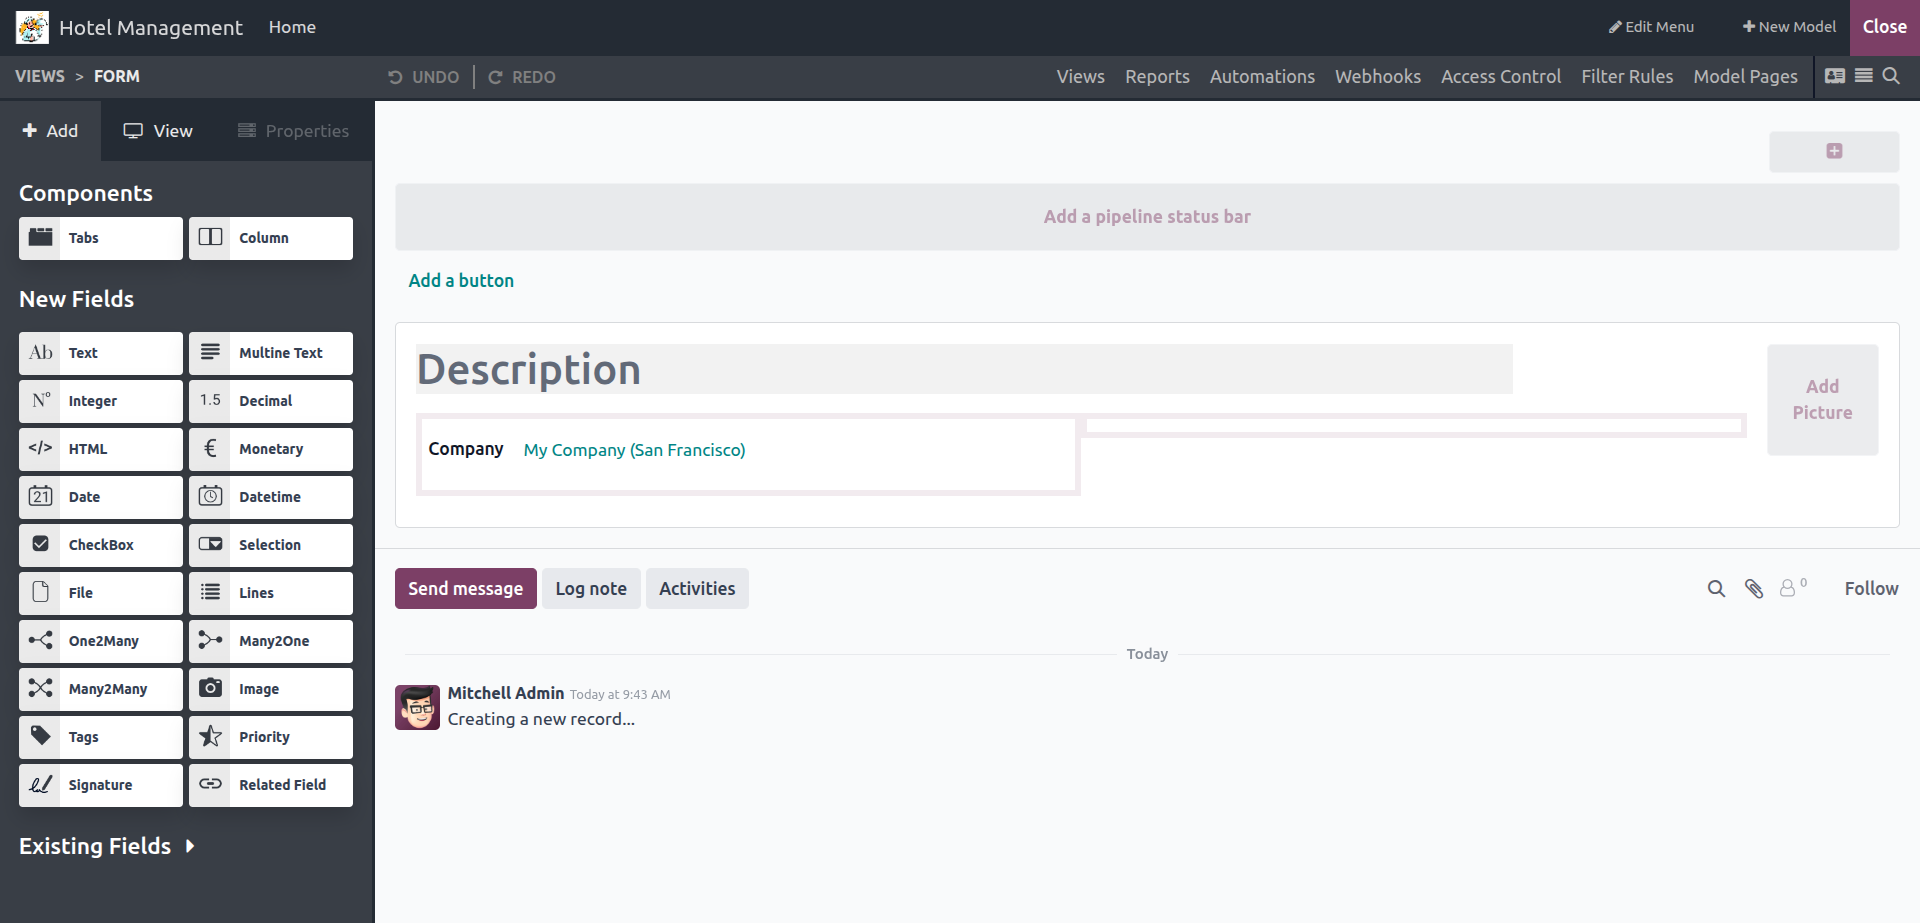1920x923 pixels.
Task: Click the Add Picture placeholder
Action: [x=1822, y=400]
